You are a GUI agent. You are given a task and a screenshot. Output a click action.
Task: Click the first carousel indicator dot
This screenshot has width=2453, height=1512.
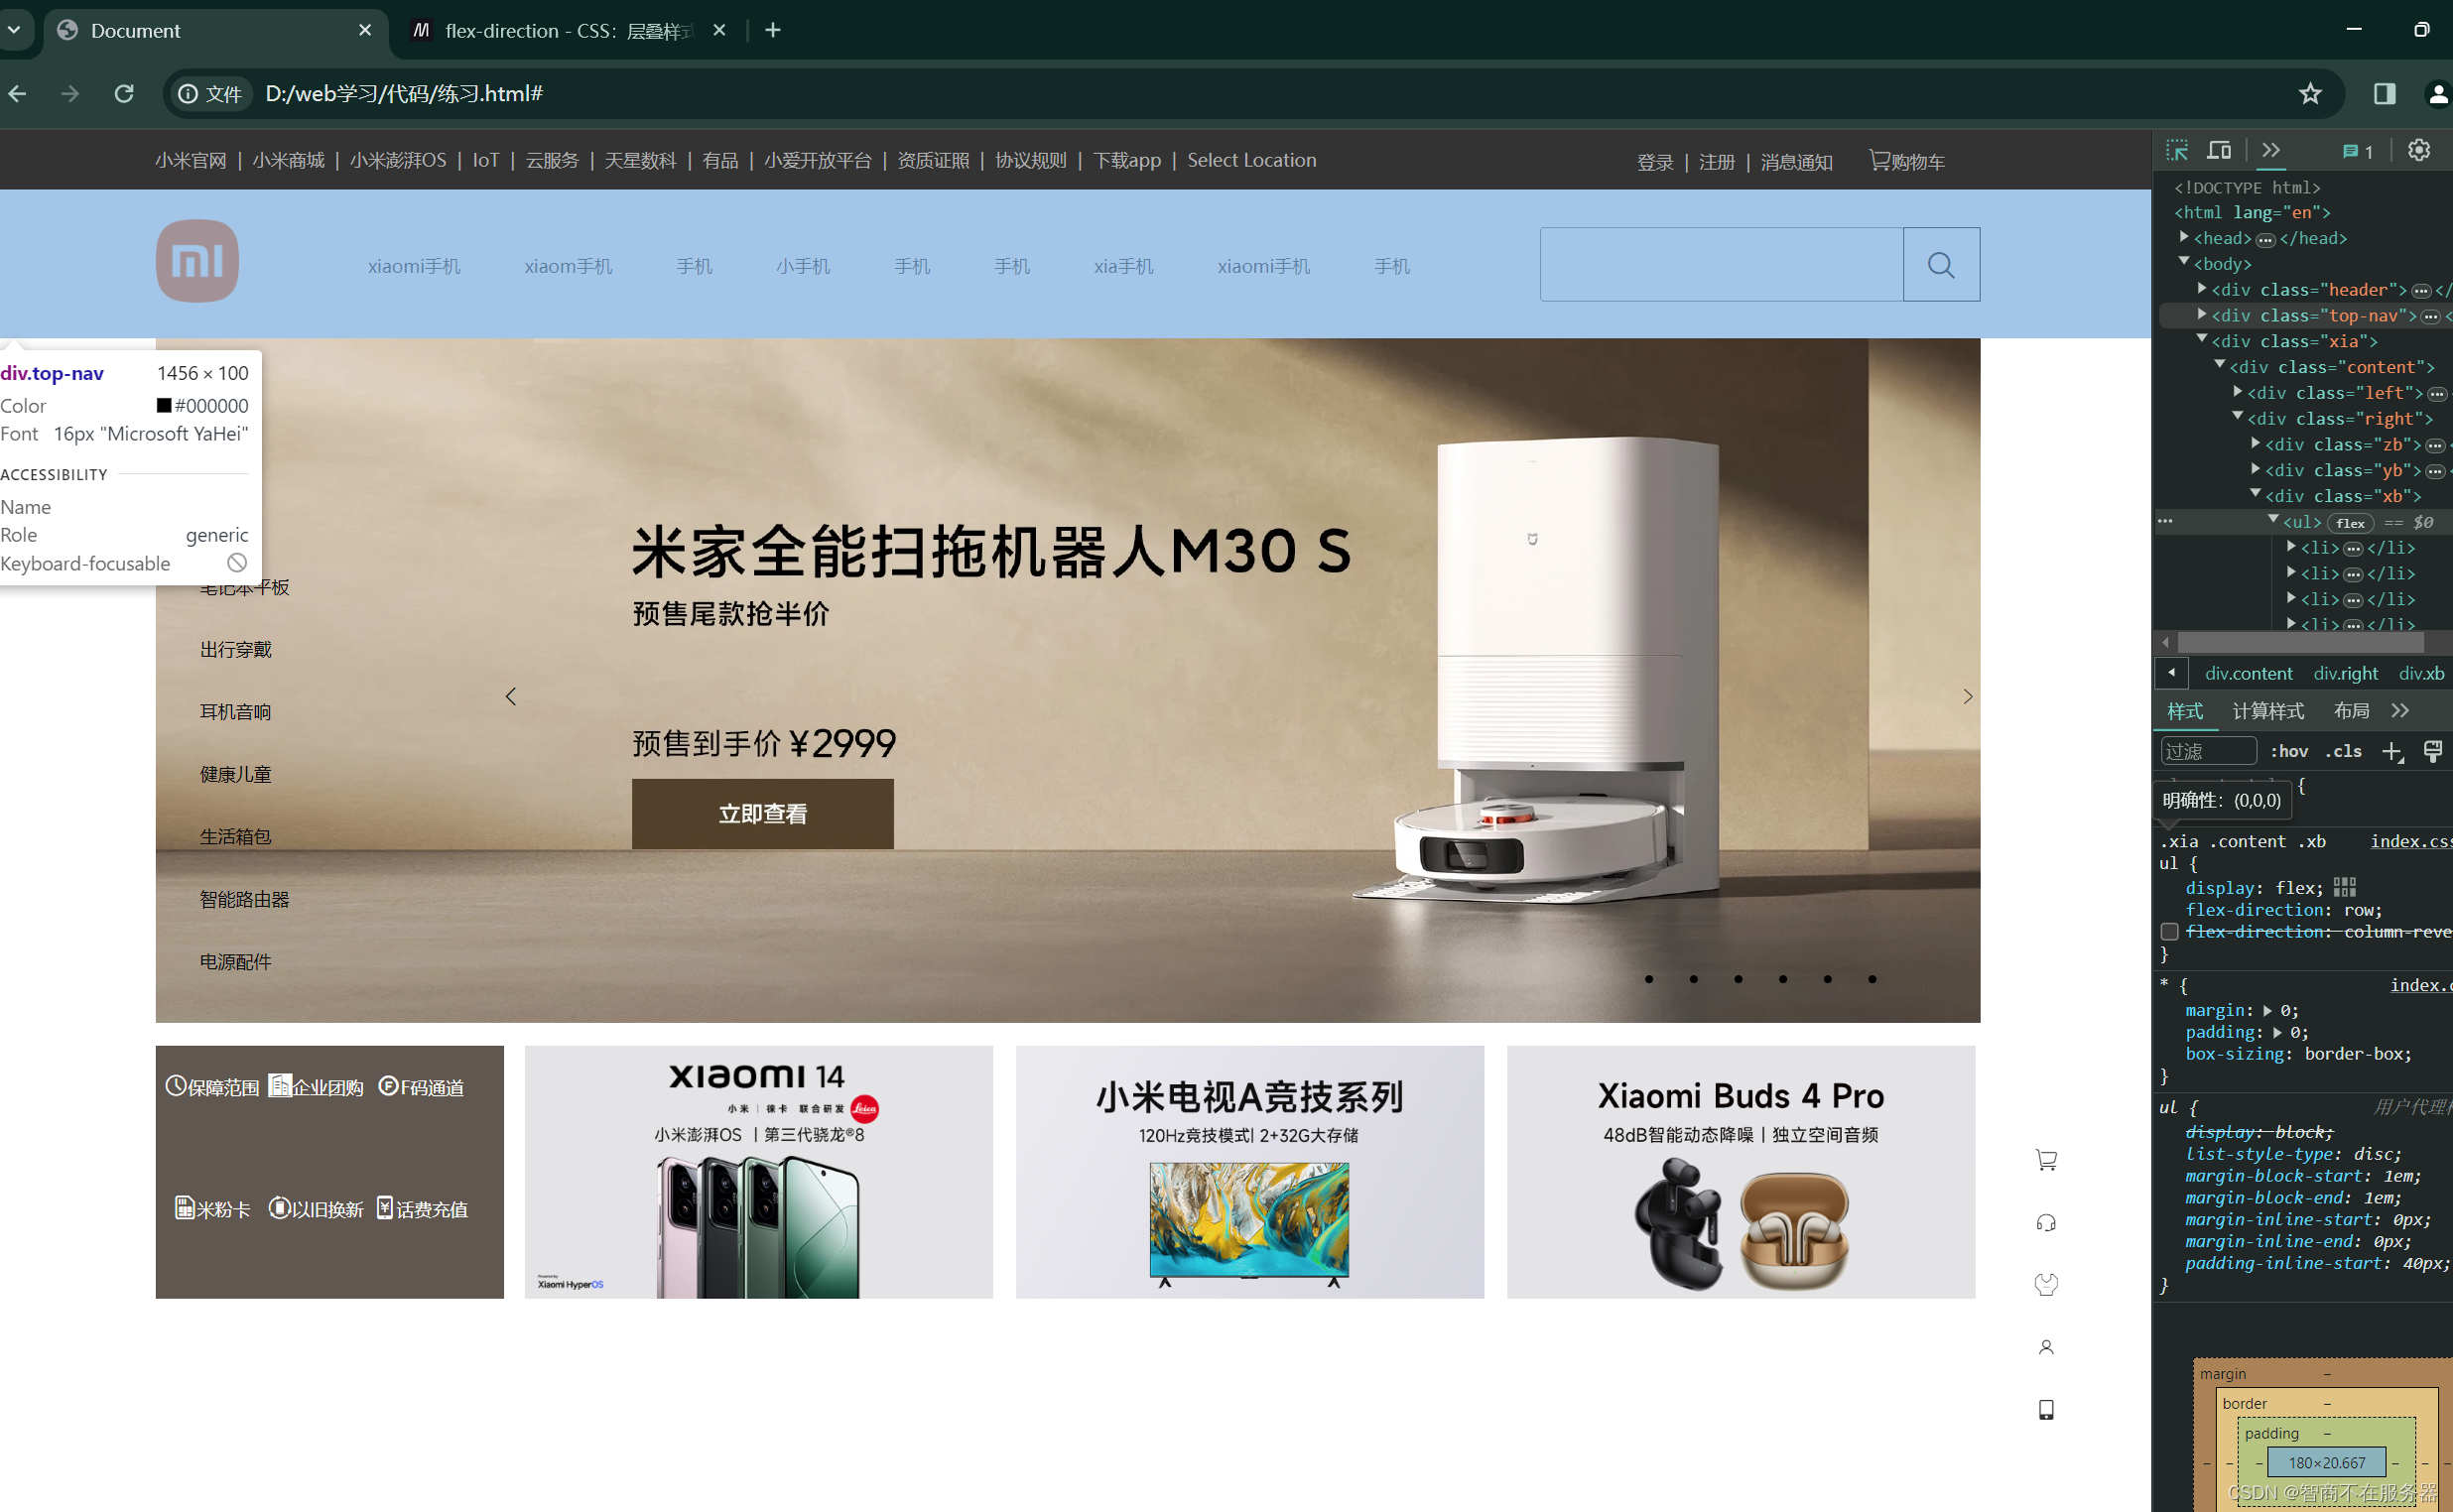coord(1649,979)
